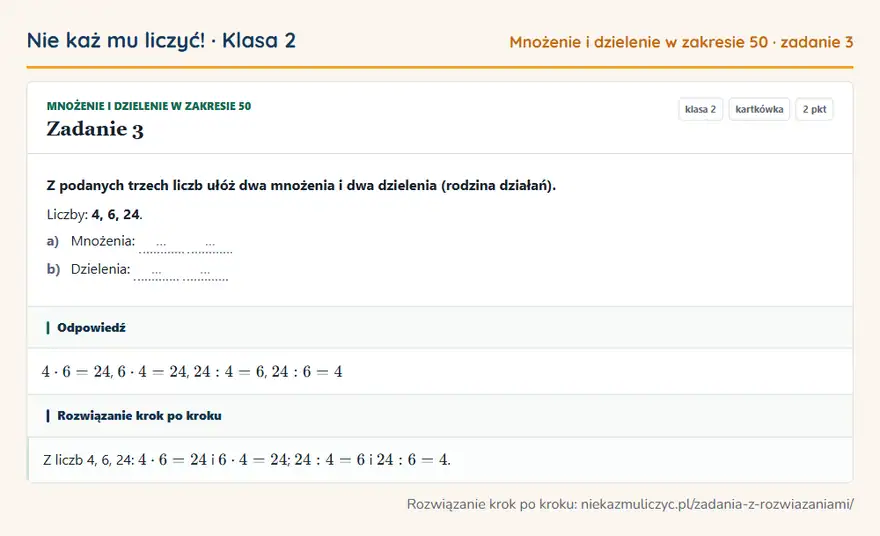Click the 'klasa 2' tag badge
This screenshot has height=536, width=880.
coord(700,109)
